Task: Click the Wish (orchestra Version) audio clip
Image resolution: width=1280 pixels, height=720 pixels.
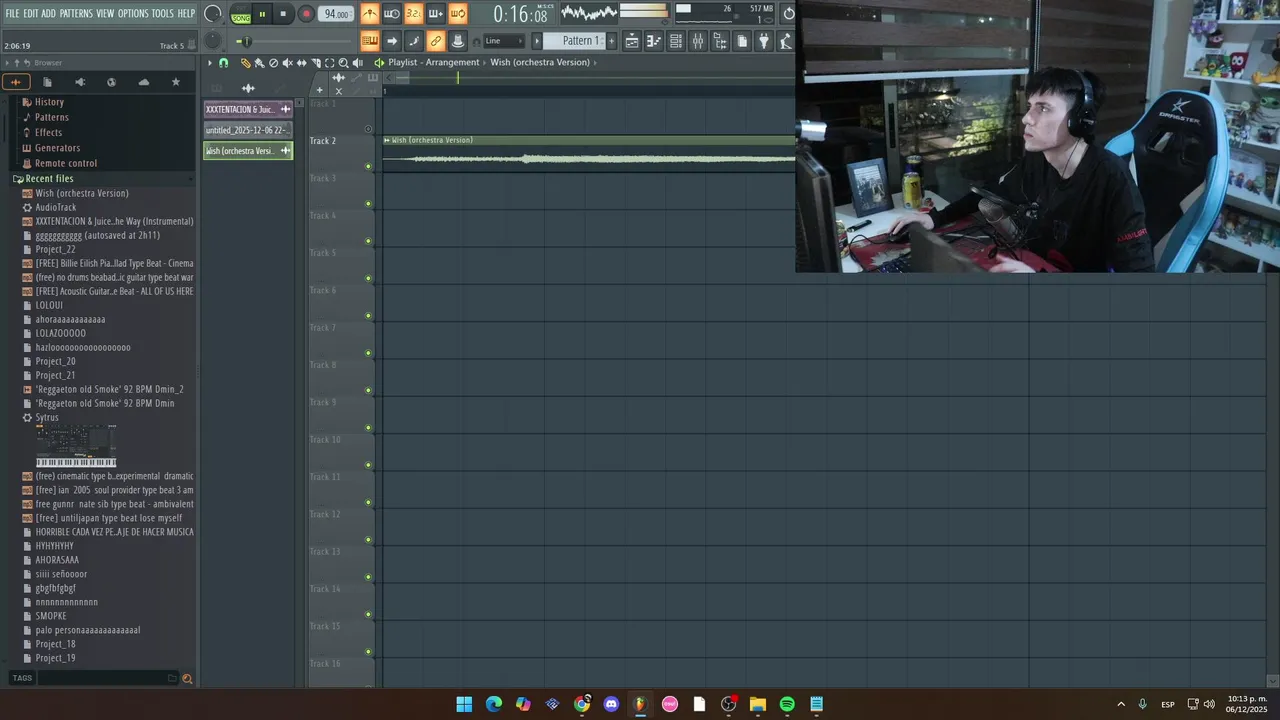Action: point(589,154)
